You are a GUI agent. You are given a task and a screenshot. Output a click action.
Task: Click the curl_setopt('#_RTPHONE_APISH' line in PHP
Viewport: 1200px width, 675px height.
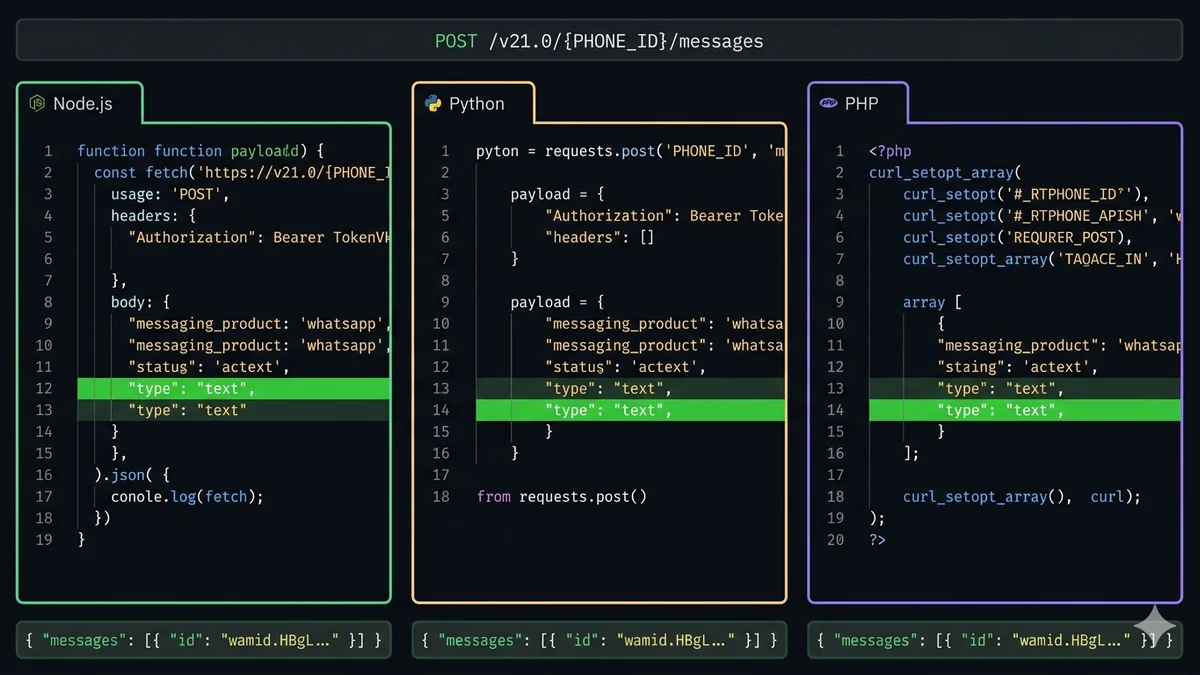point(1042,215)
